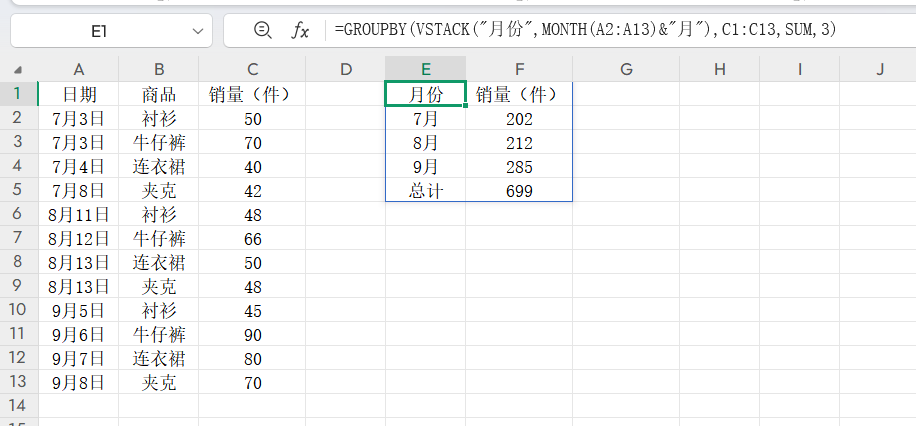Click the total value 699 cell
Image resolution: width=916 pixels, height=426 pixels.
tap(518, 190)
